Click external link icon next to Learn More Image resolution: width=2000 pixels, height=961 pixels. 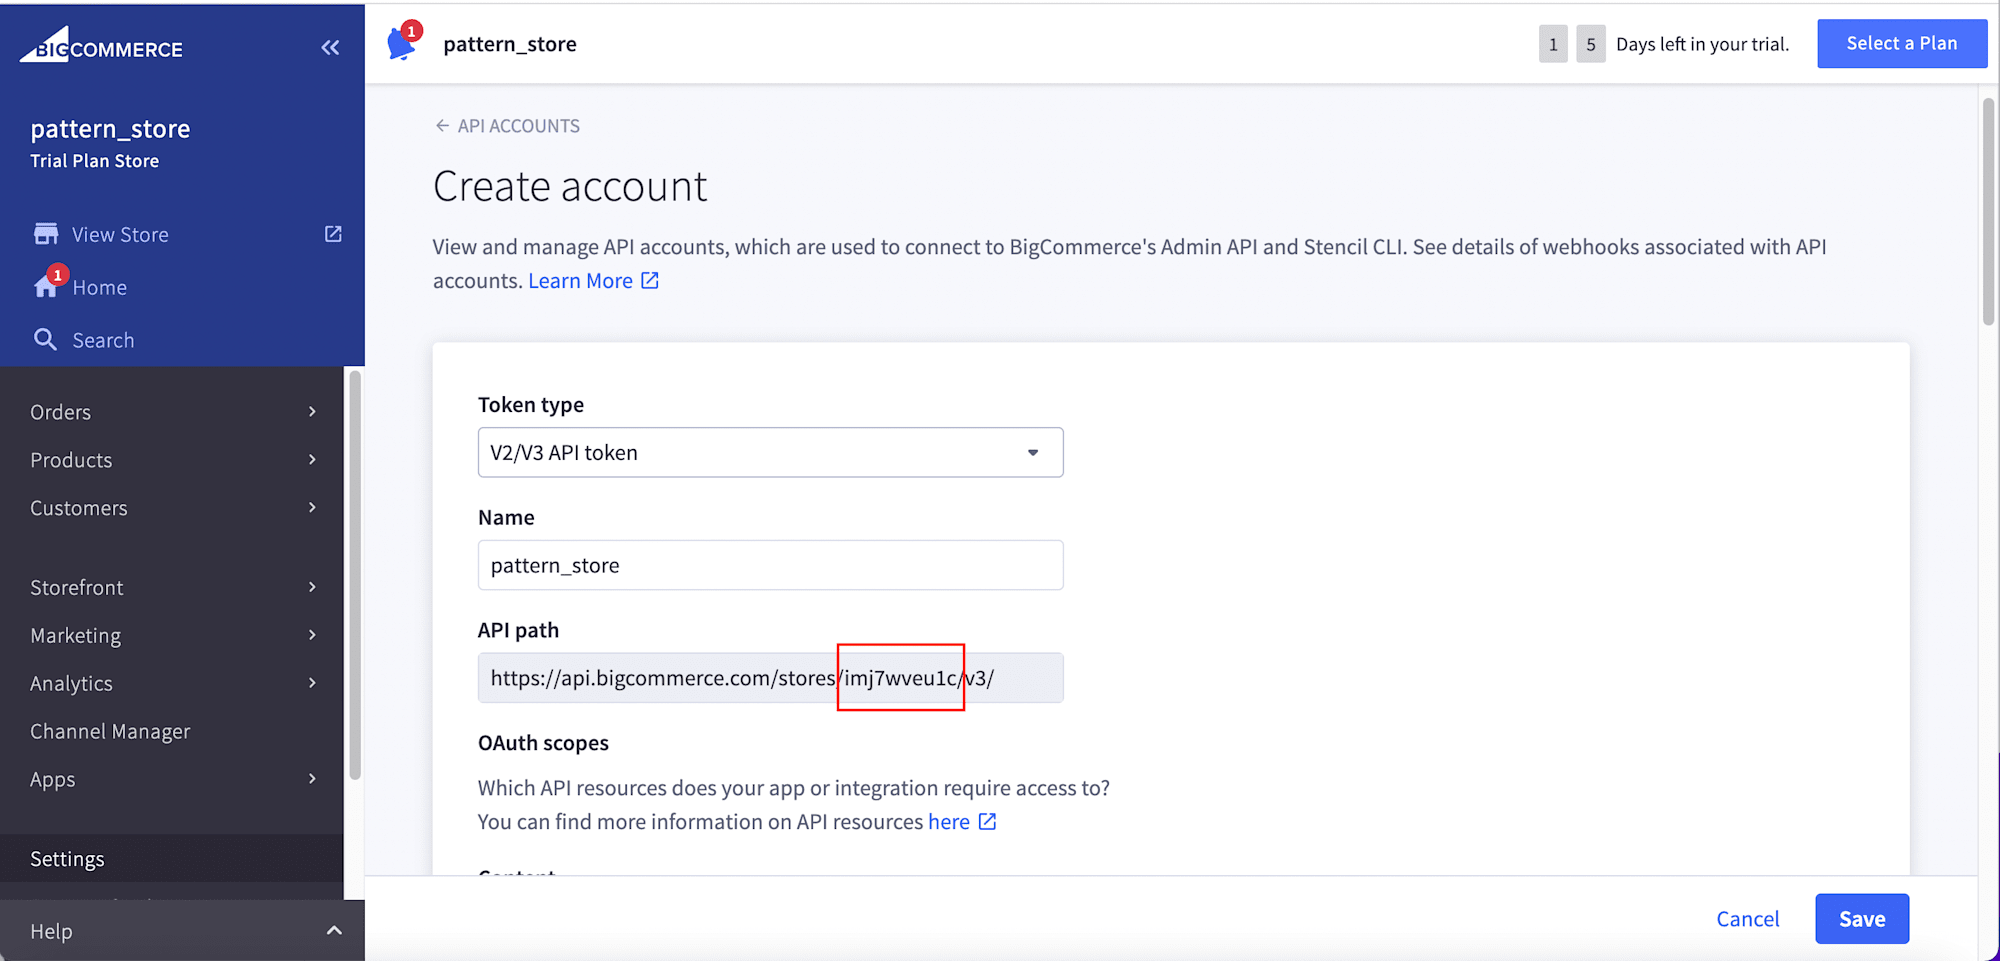(650, 281)
